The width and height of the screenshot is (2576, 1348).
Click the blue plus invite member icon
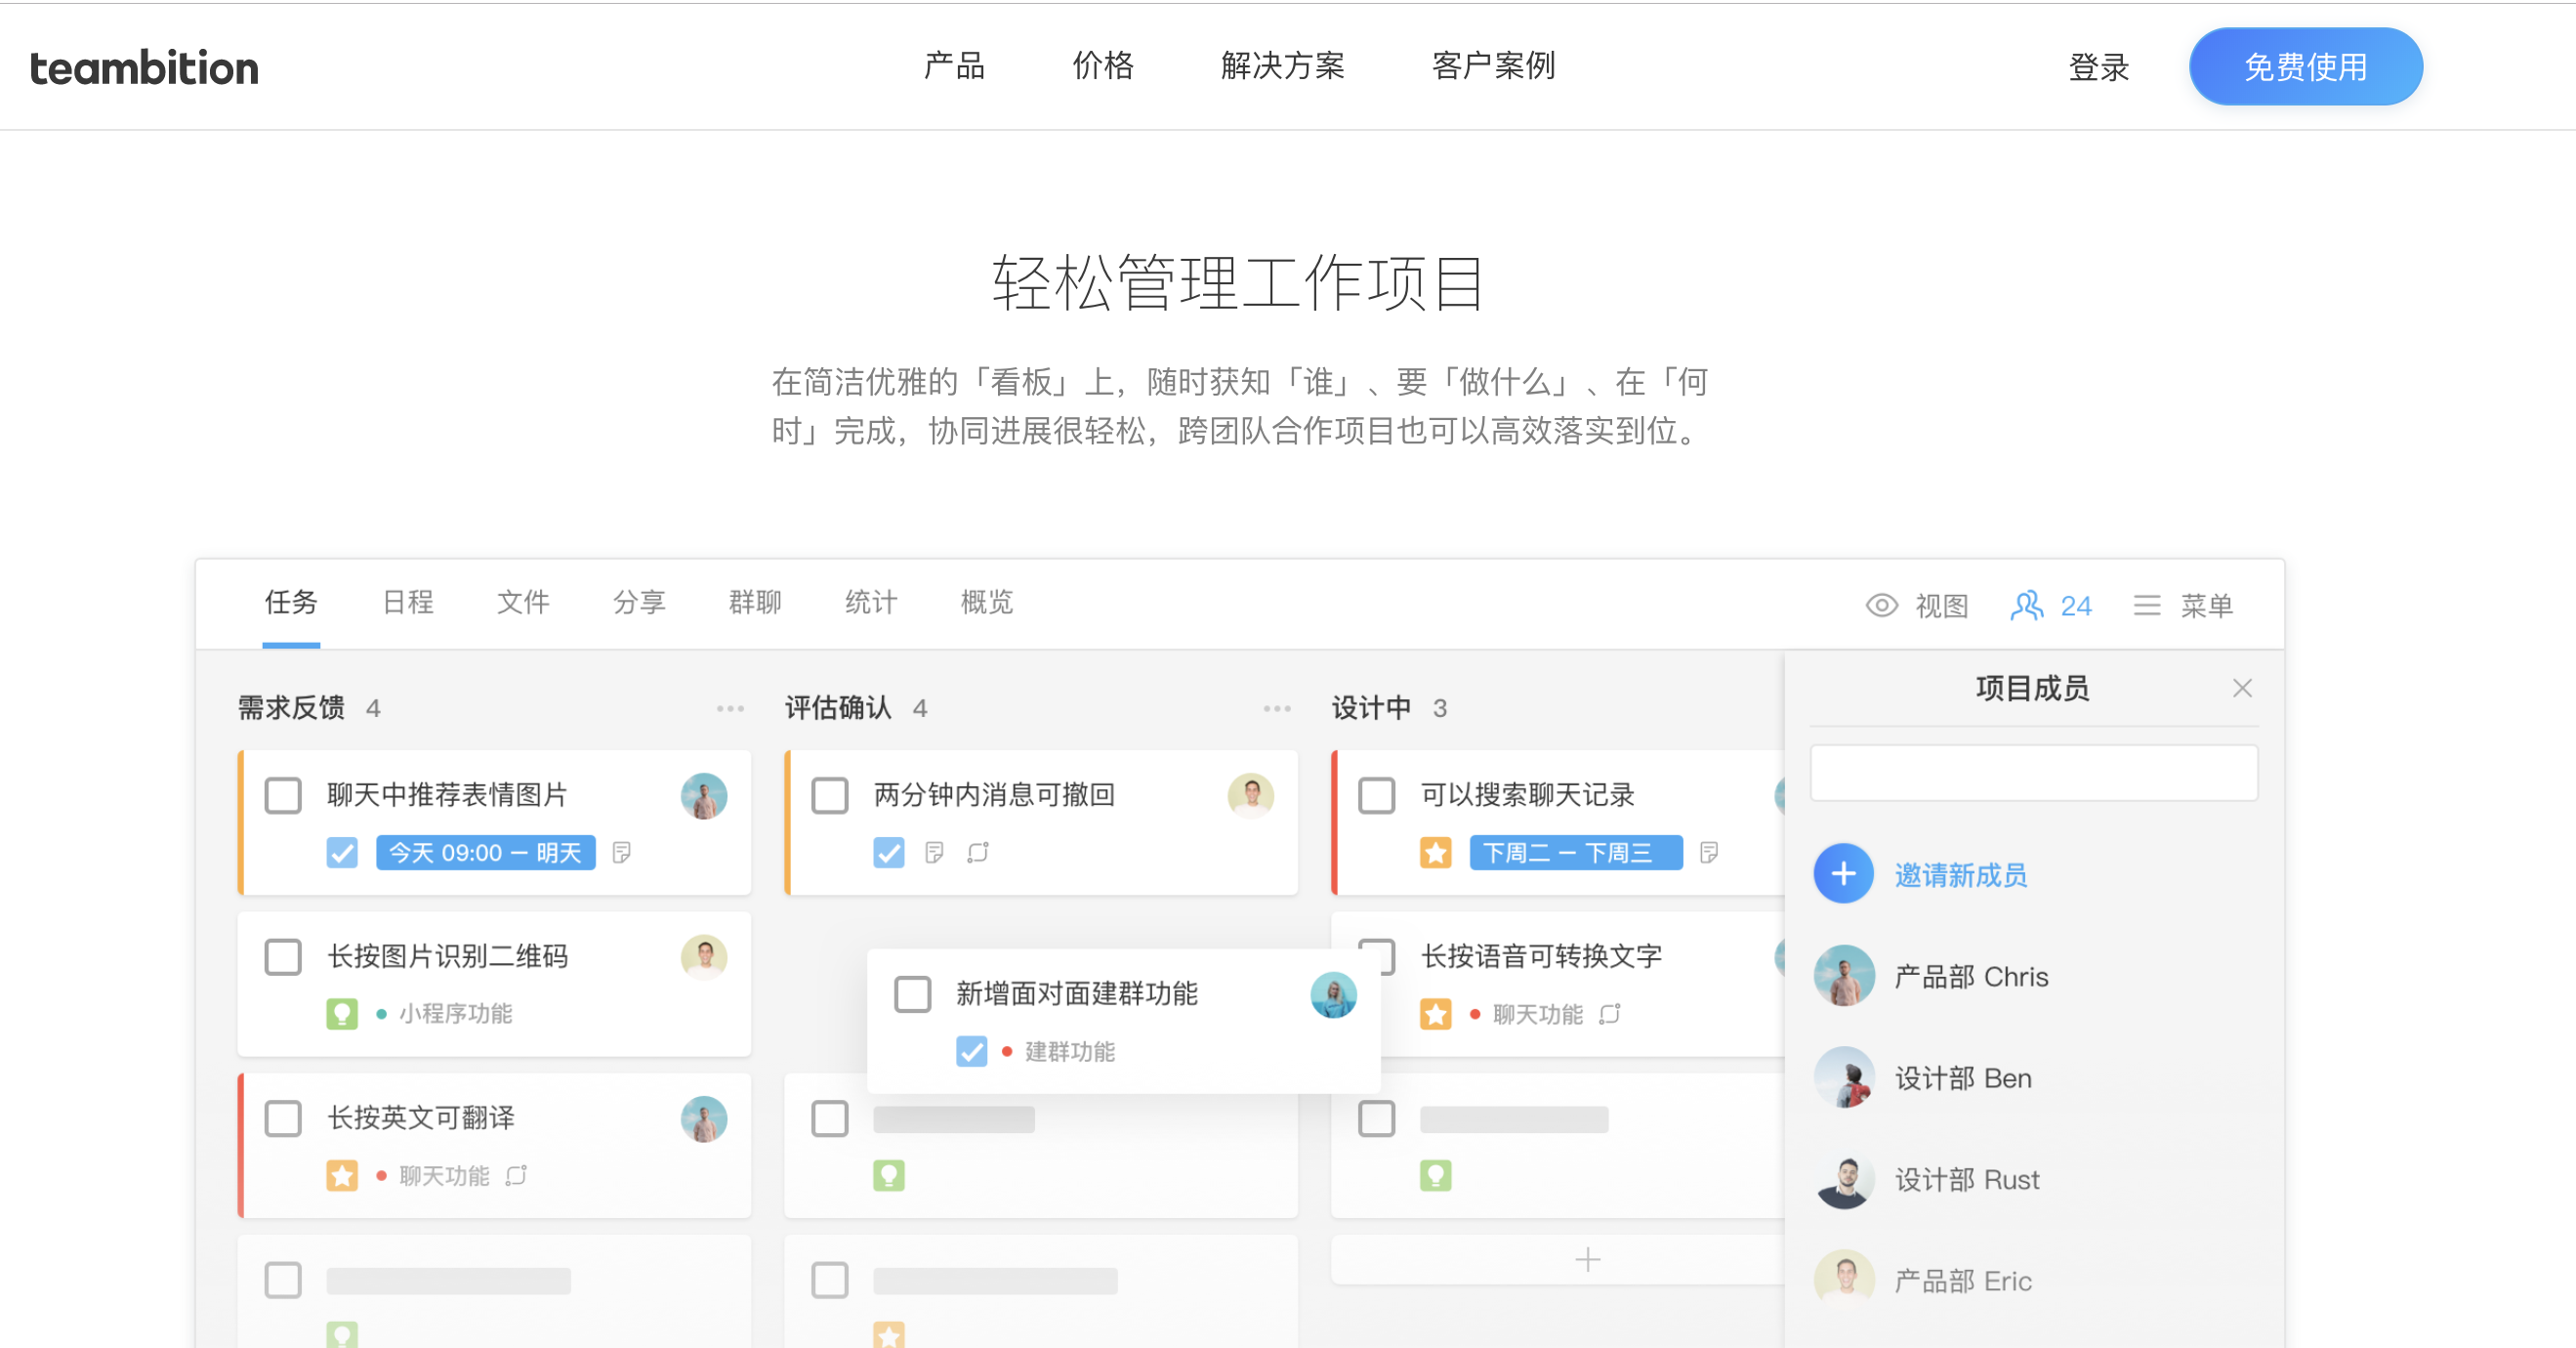[1843, 874]
